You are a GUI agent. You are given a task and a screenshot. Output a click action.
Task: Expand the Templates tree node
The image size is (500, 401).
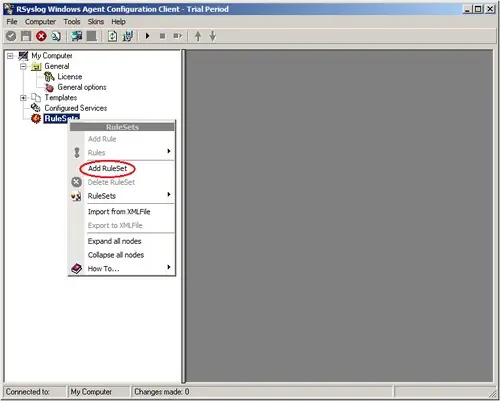tap(23, 98)
